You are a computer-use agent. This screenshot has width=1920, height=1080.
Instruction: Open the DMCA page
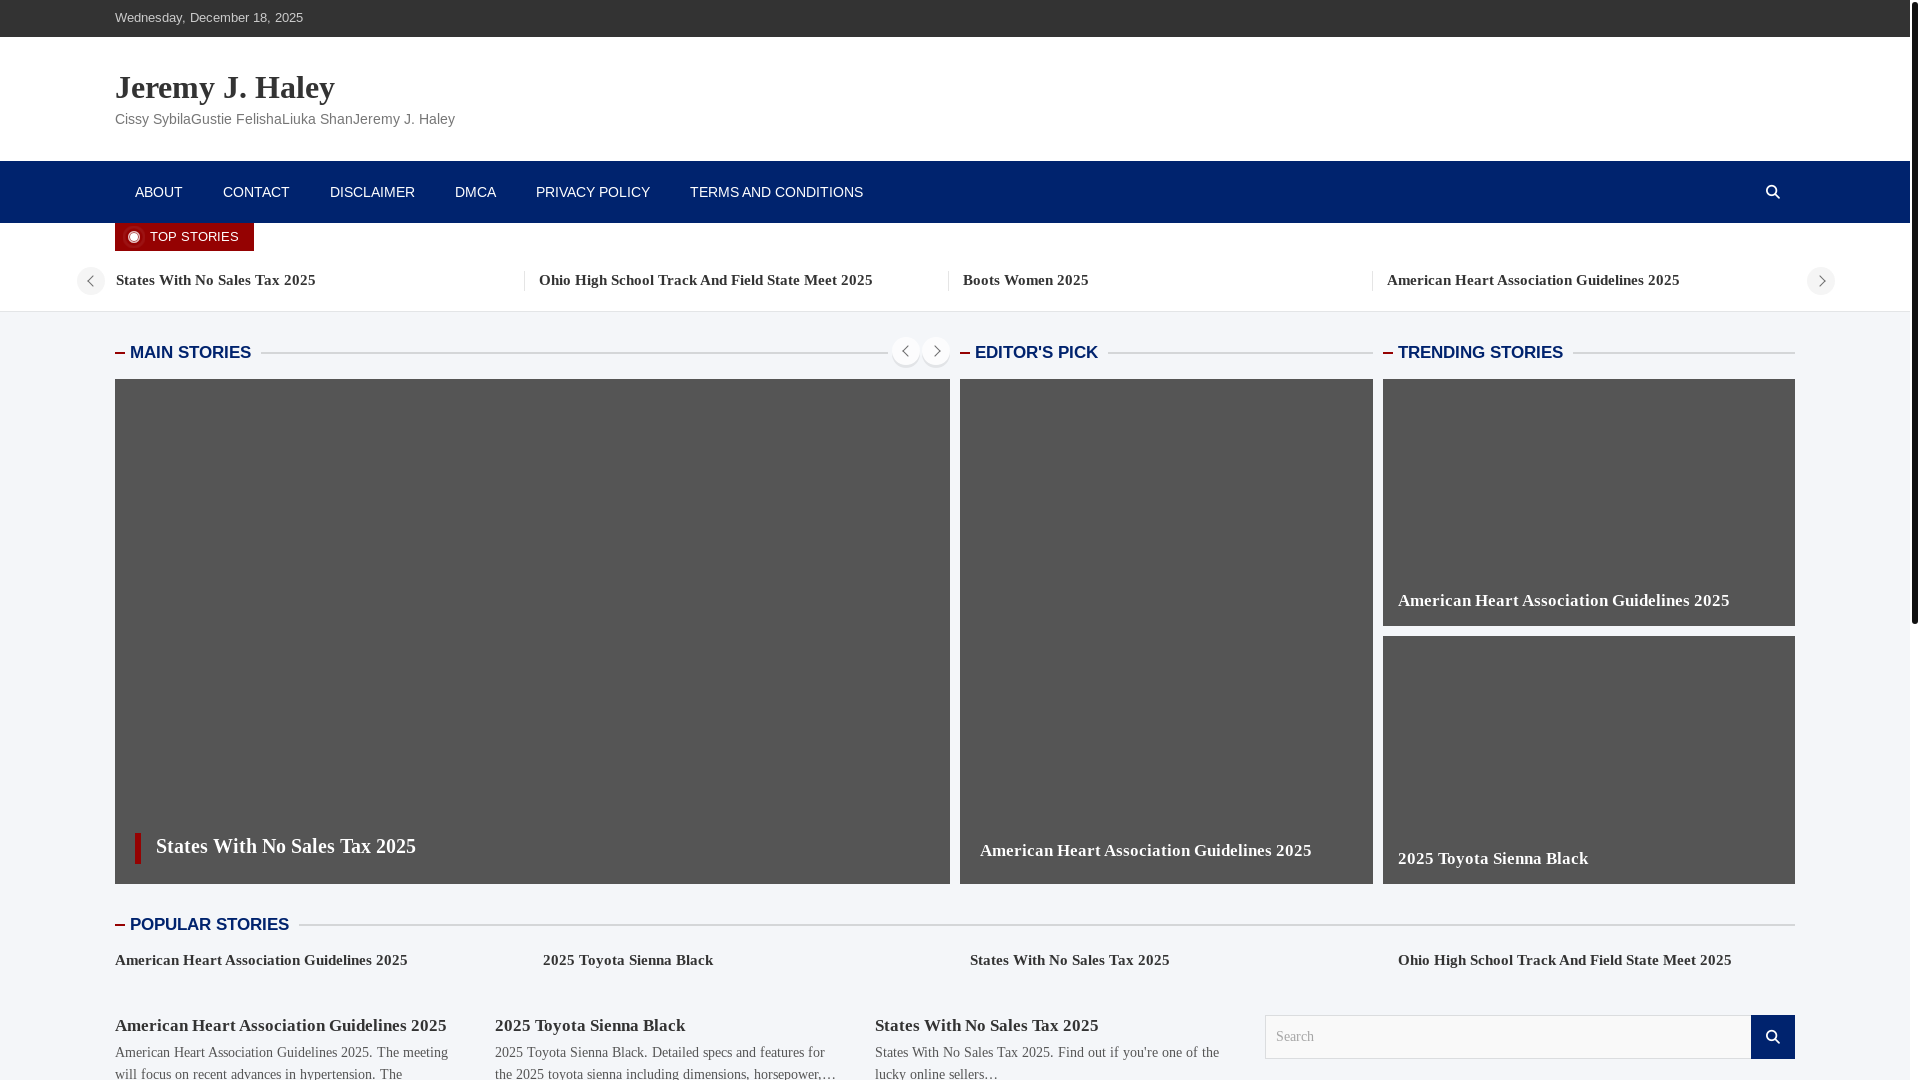tap(475, 192)
